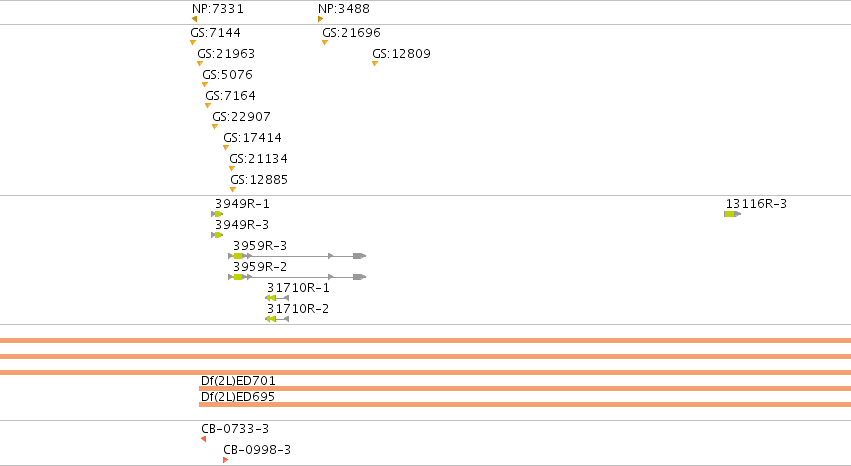Select the GS:21963 label
851x466 pixels.
pos(226,54)
